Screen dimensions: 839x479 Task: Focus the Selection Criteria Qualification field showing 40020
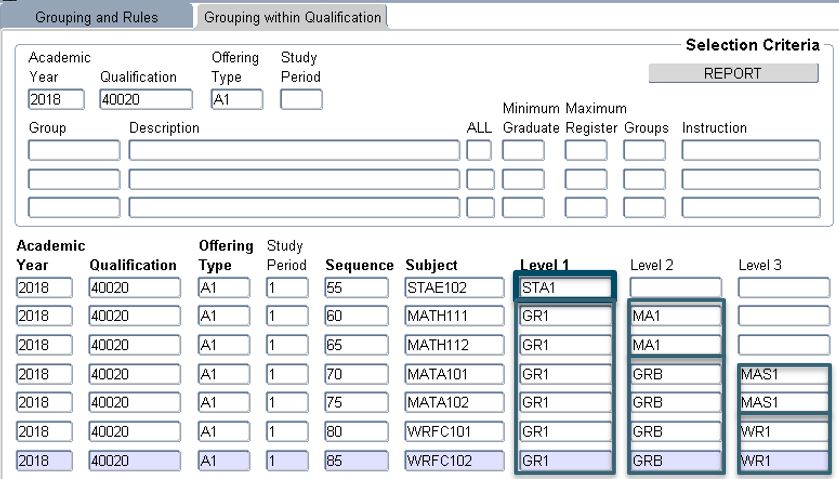[x=146, y=99]
